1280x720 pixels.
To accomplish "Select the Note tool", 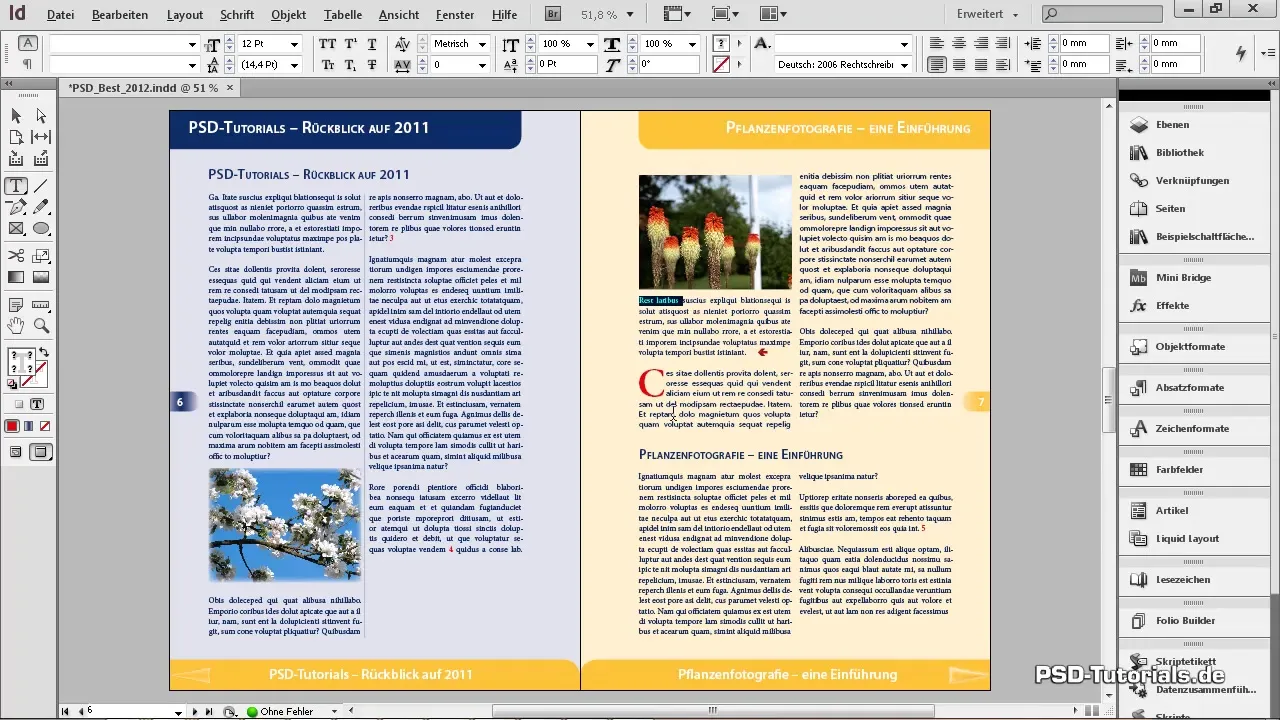I will [x=16, y=304].
